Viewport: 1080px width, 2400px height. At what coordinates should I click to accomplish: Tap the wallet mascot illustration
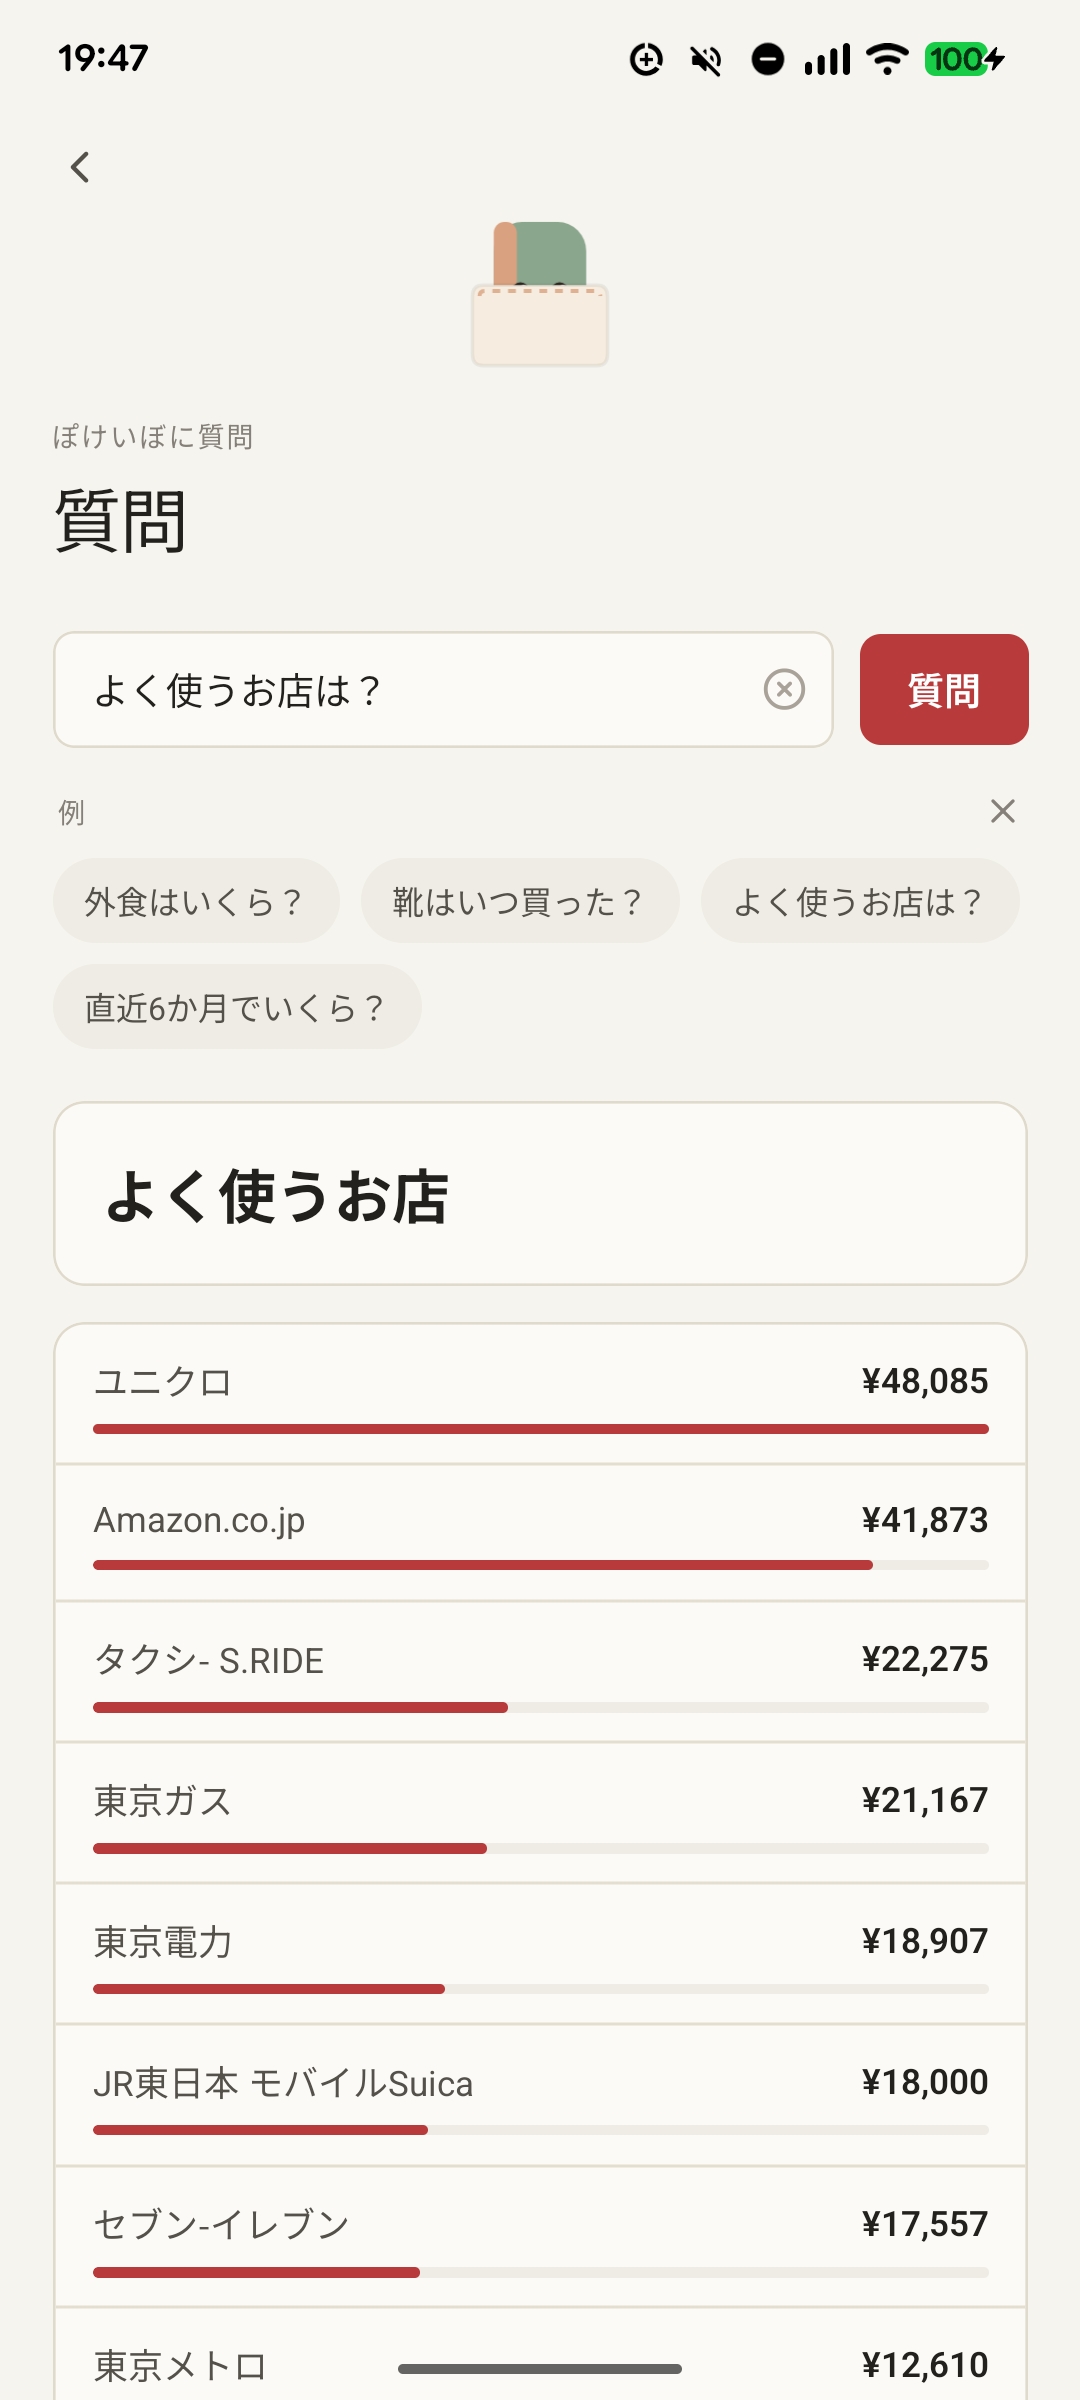[x=540, y=293]
